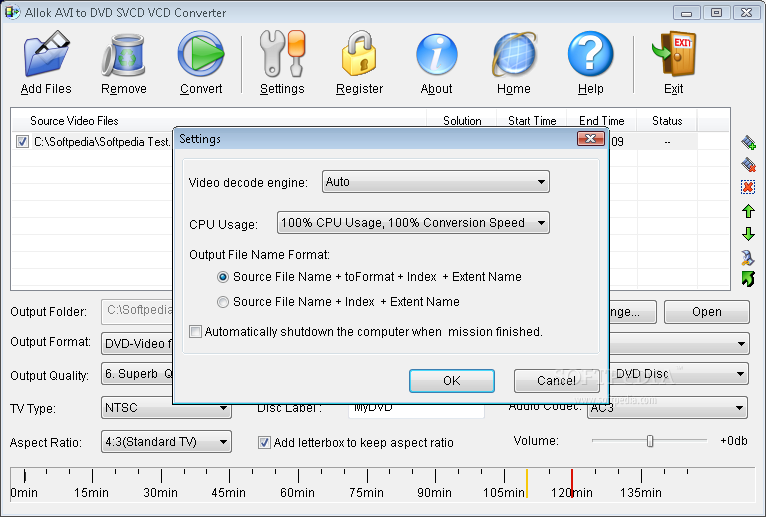Click the red marker on the timeline
The height and width of the screenshot is (517, 766).
[572, 483]
